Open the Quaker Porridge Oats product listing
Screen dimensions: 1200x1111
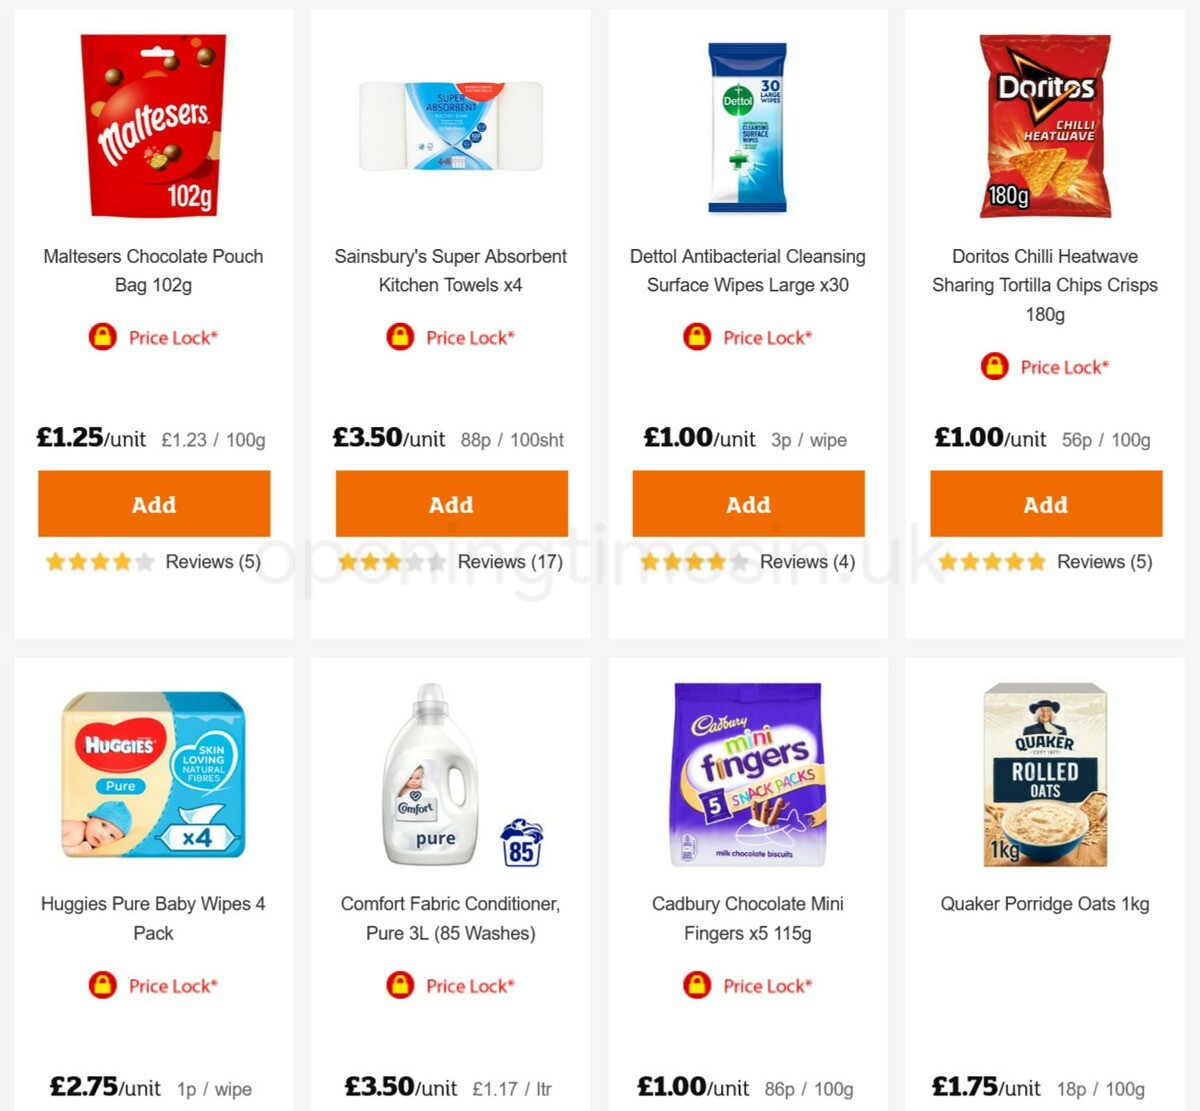[1045, 903]
